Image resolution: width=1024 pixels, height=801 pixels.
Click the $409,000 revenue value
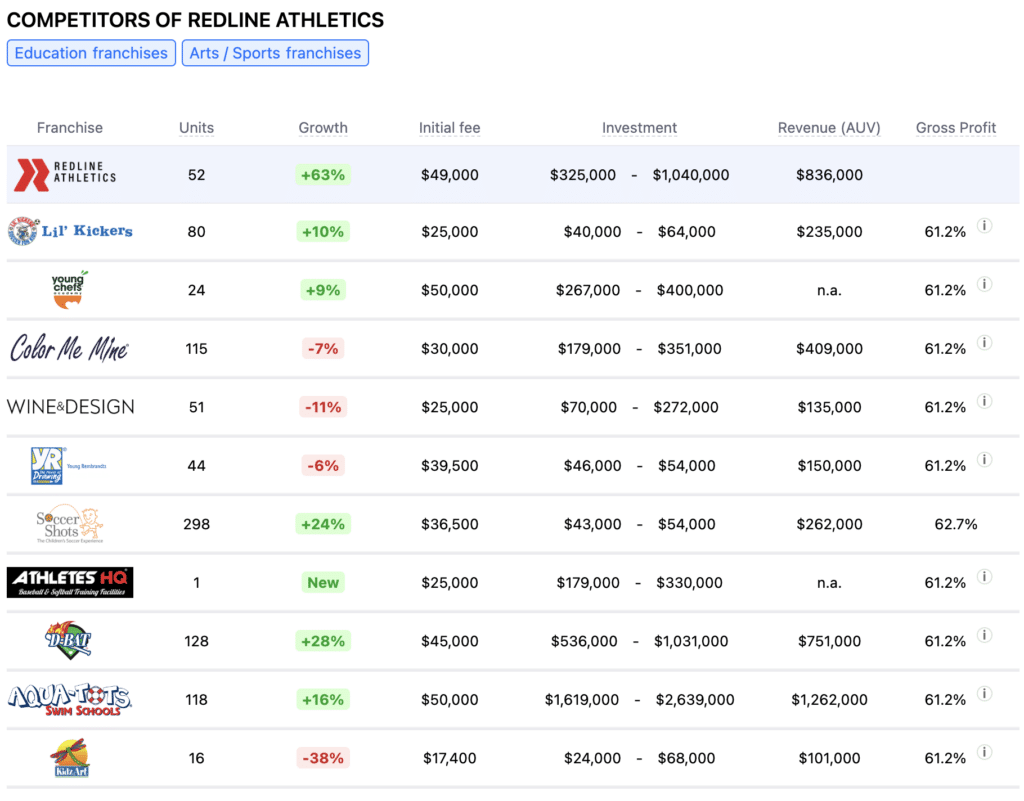coord(829,349)
